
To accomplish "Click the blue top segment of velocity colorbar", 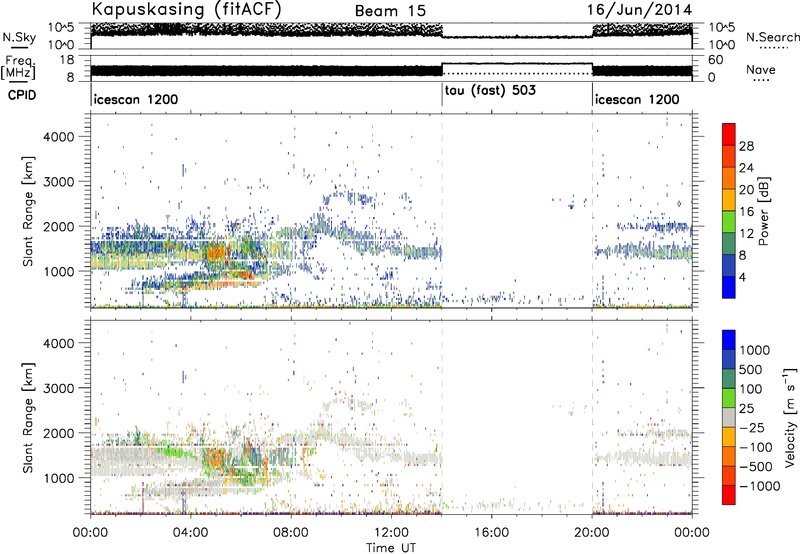I will 729,340.
